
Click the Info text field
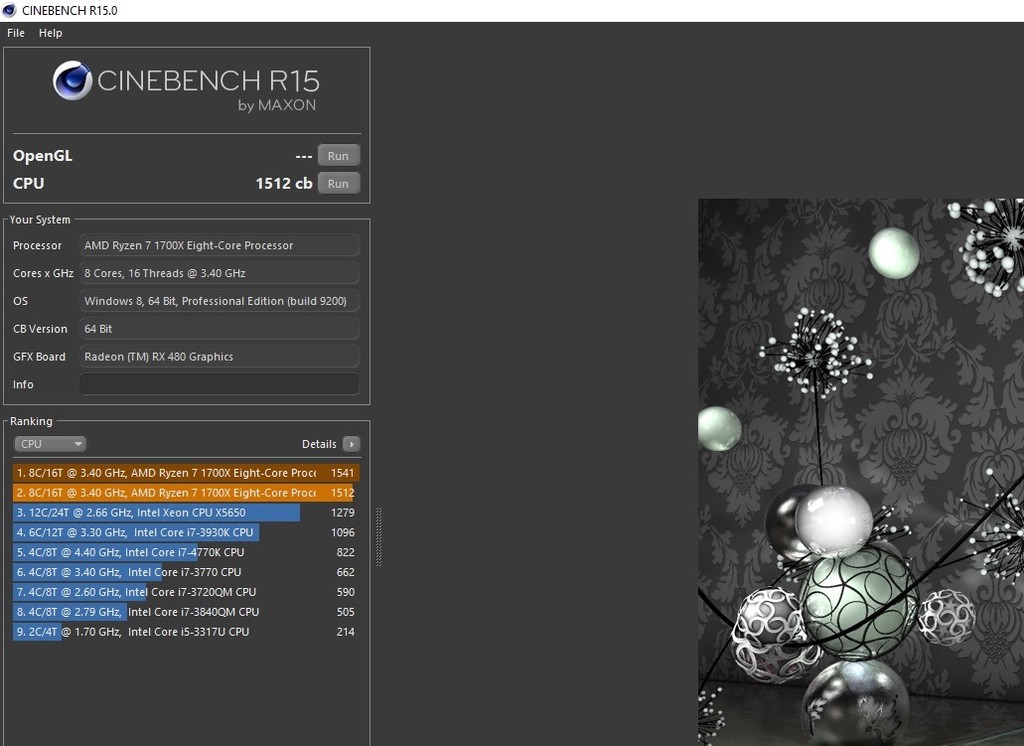(x=219, y=384)
